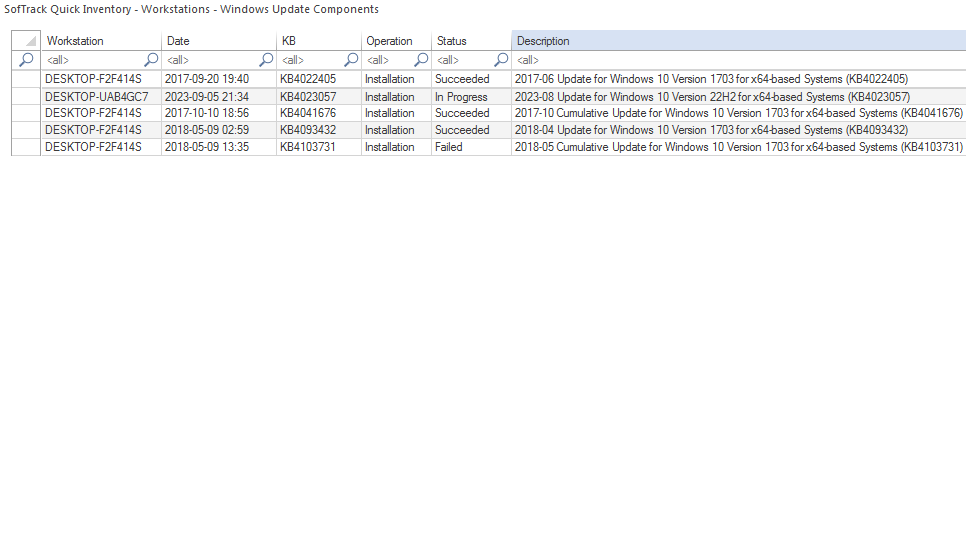Select row header of the KB4022405 row

(26, 79)
